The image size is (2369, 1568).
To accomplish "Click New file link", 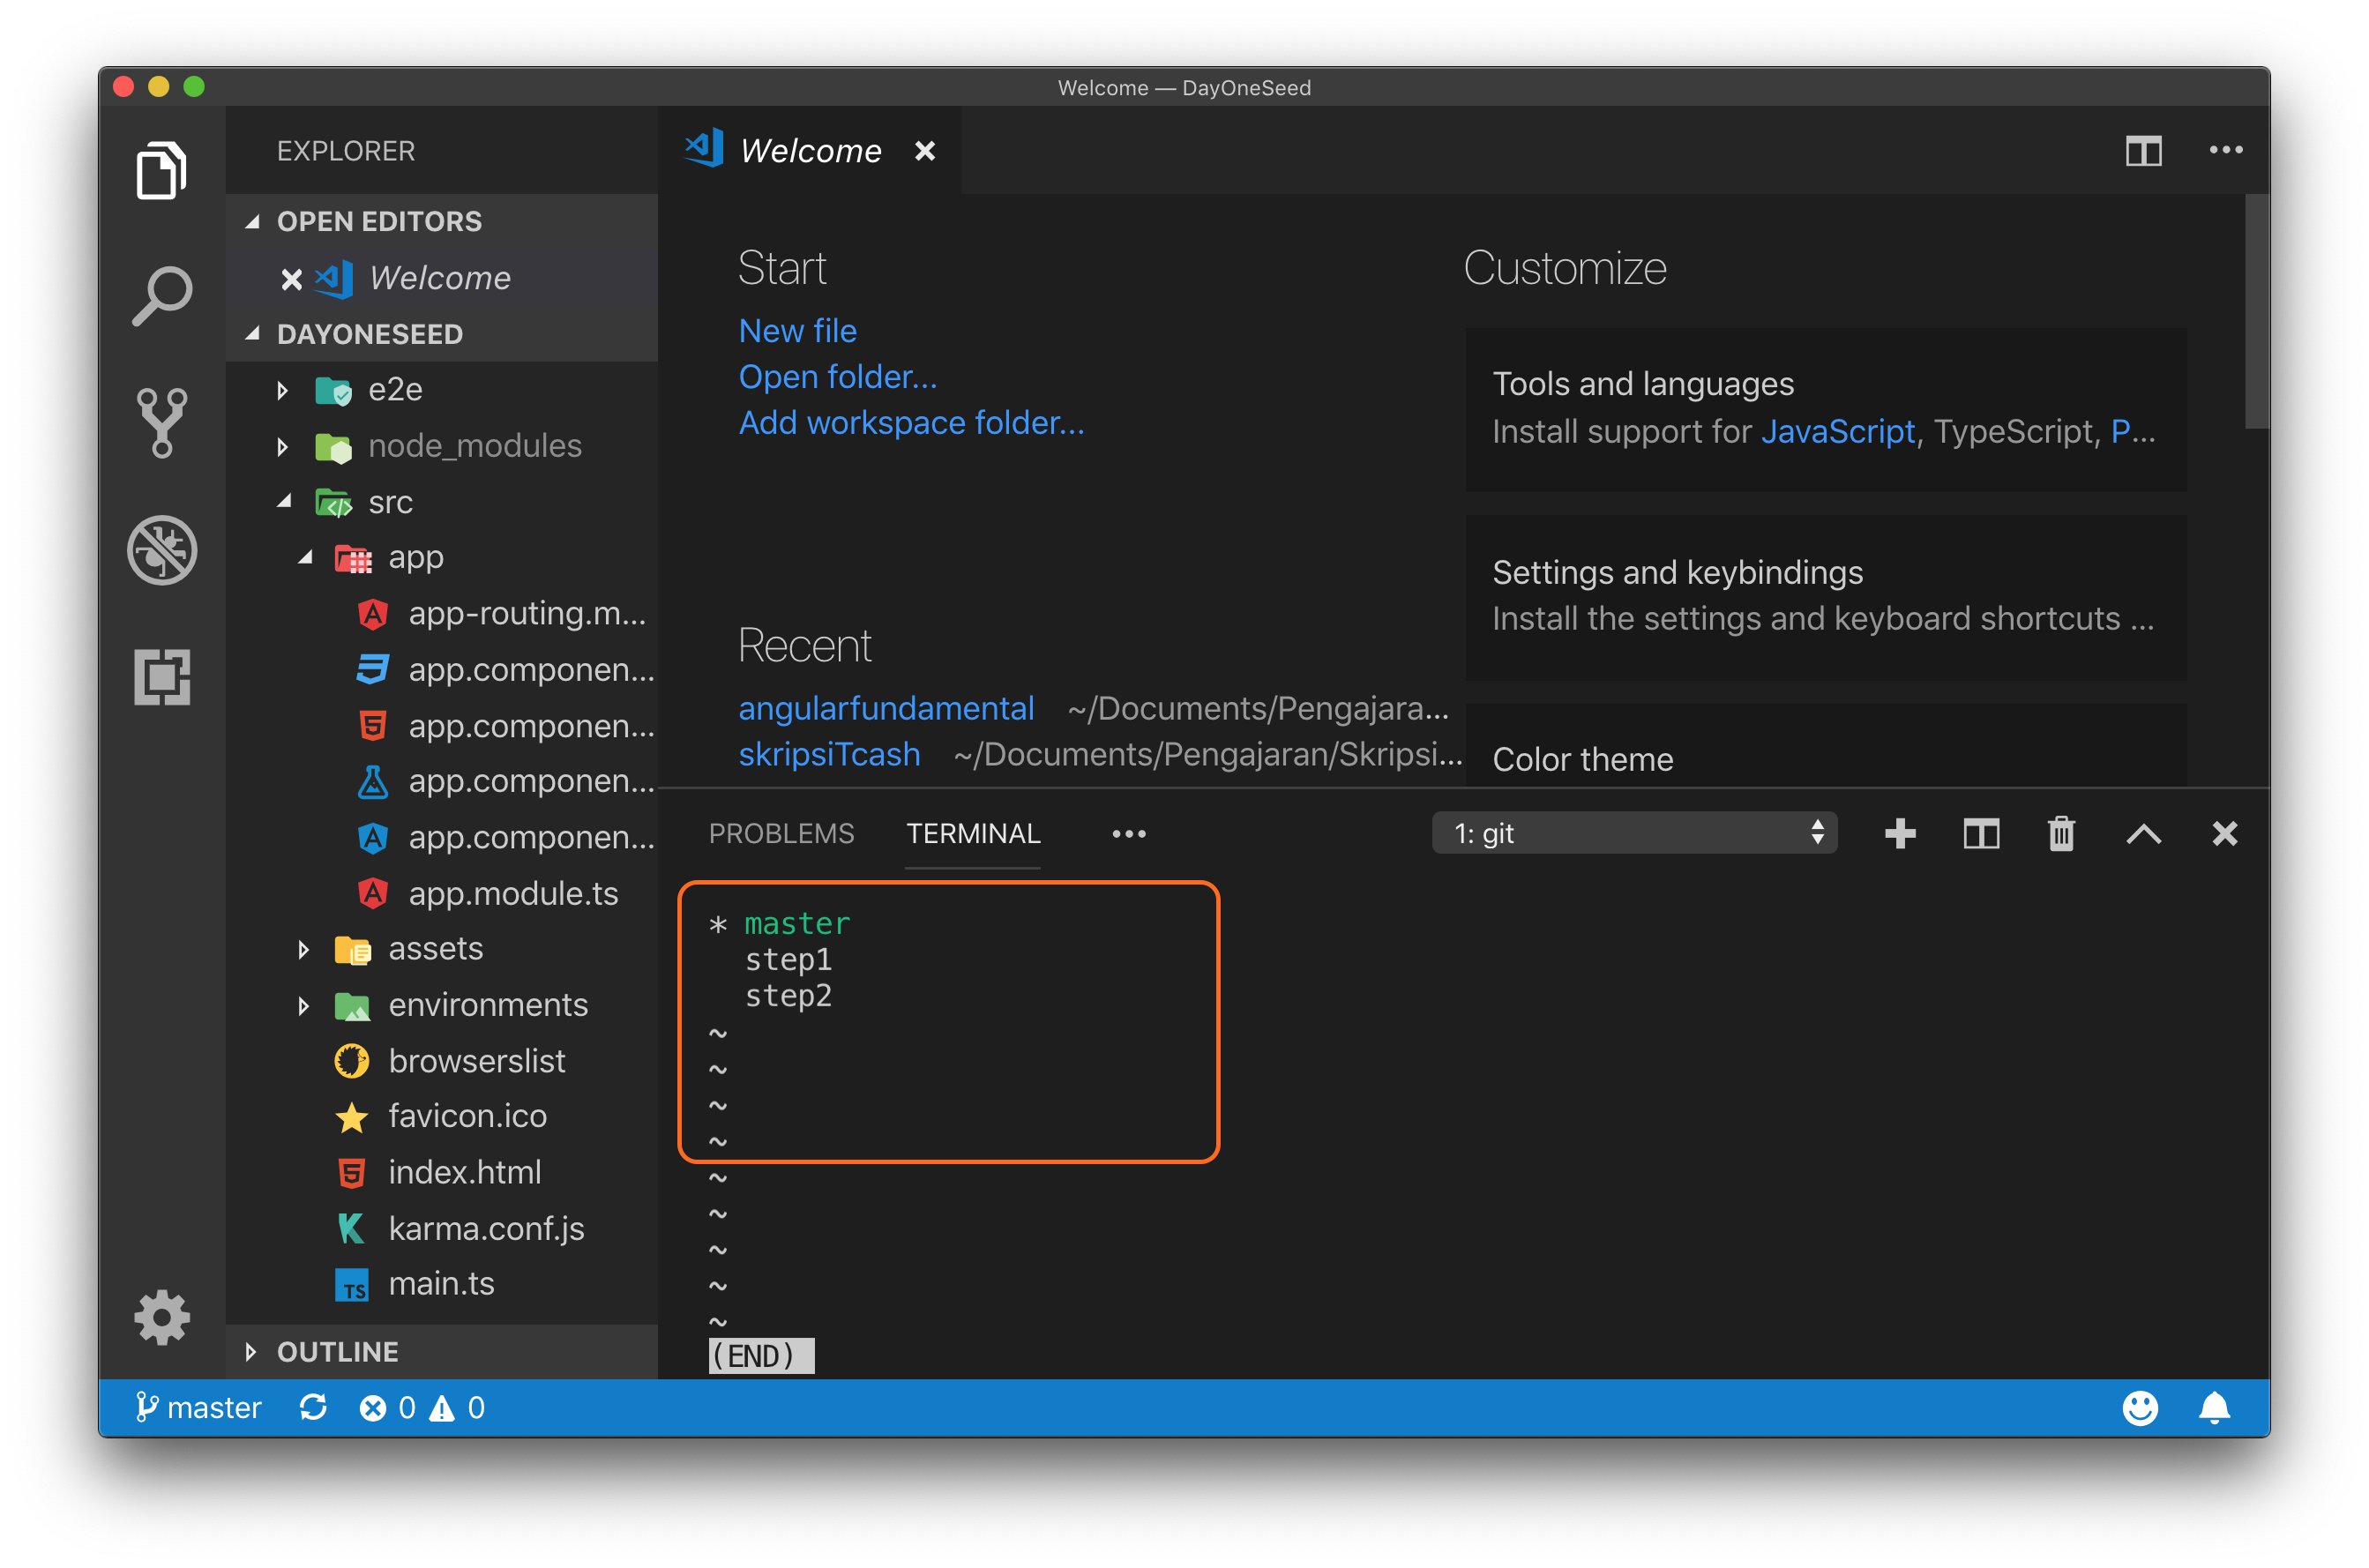I will click(797, 331).
